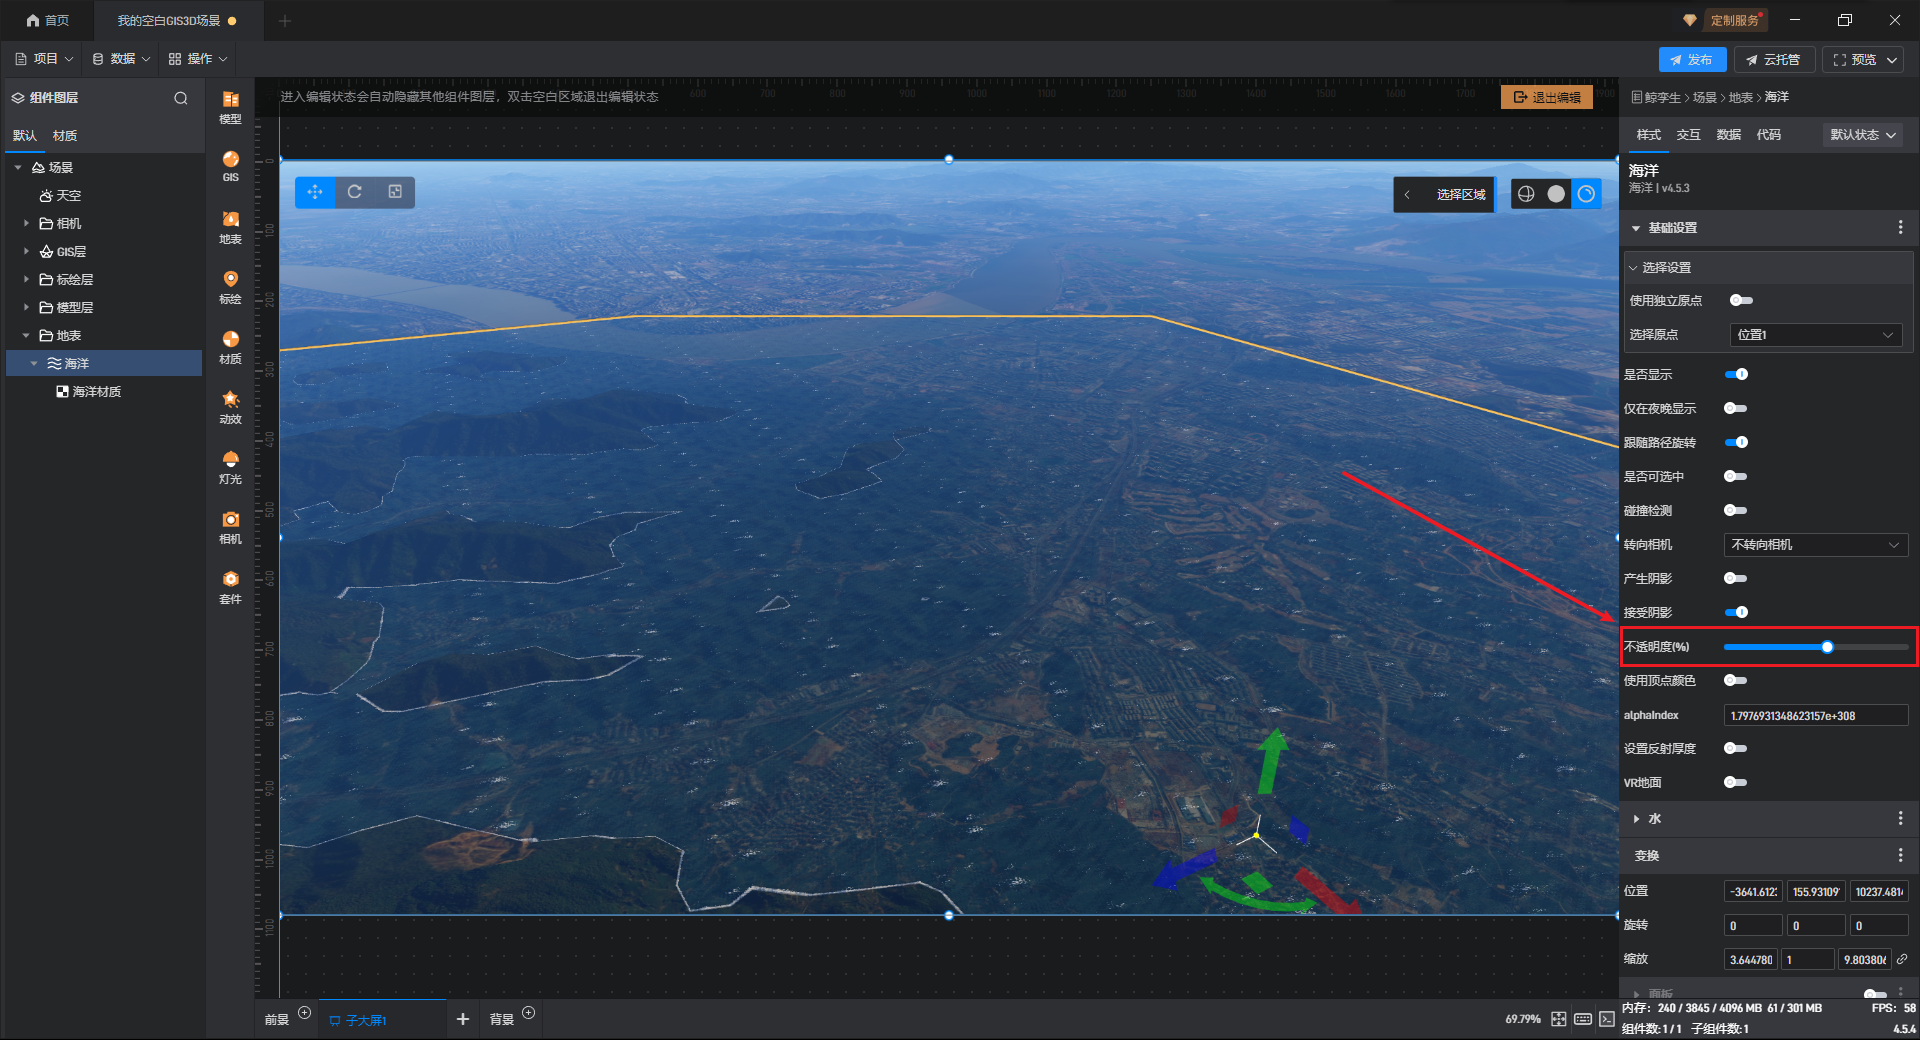Viewport: 1920px width, 1040px height.
Task: Switch to the 代码 tab
Action: (1768, 135)
